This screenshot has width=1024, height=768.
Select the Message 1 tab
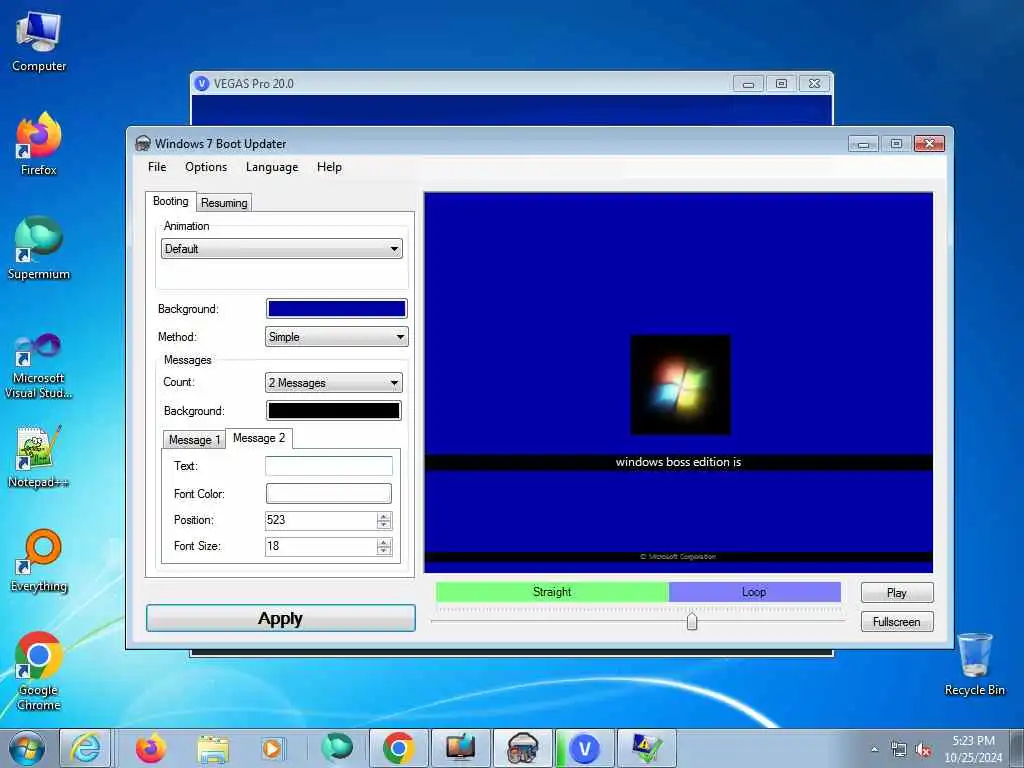pyautogui.click(x=194, y=440)
